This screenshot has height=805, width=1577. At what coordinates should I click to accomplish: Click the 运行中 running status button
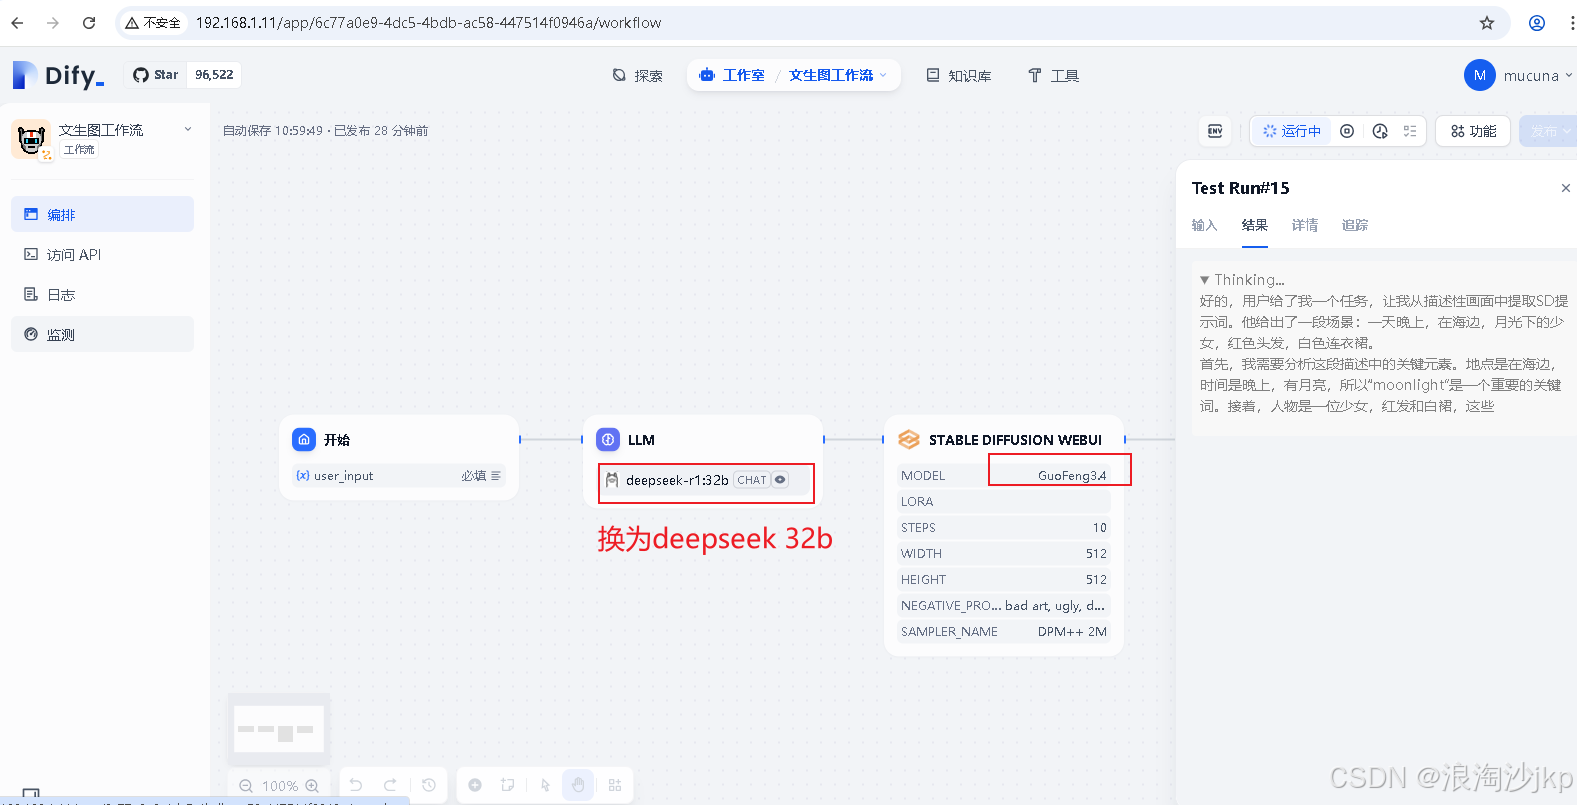pyautogui.click(x=1291, y=131)
